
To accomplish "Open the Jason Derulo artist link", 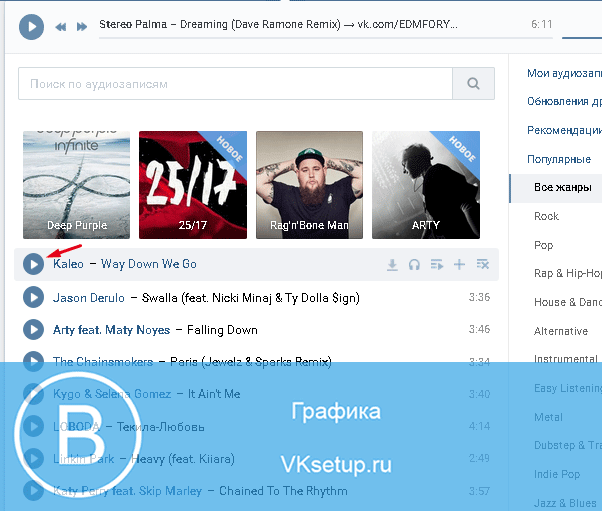I will tap(89, 298).
